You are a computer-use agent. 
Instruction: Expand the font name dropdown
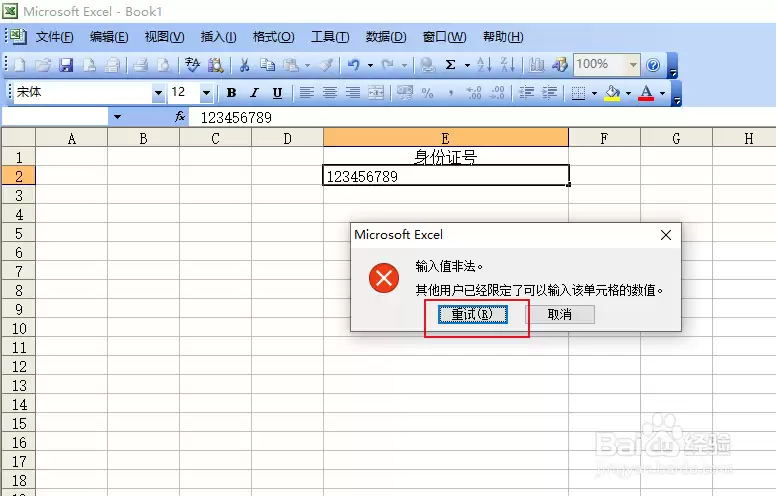coord(158,93)
